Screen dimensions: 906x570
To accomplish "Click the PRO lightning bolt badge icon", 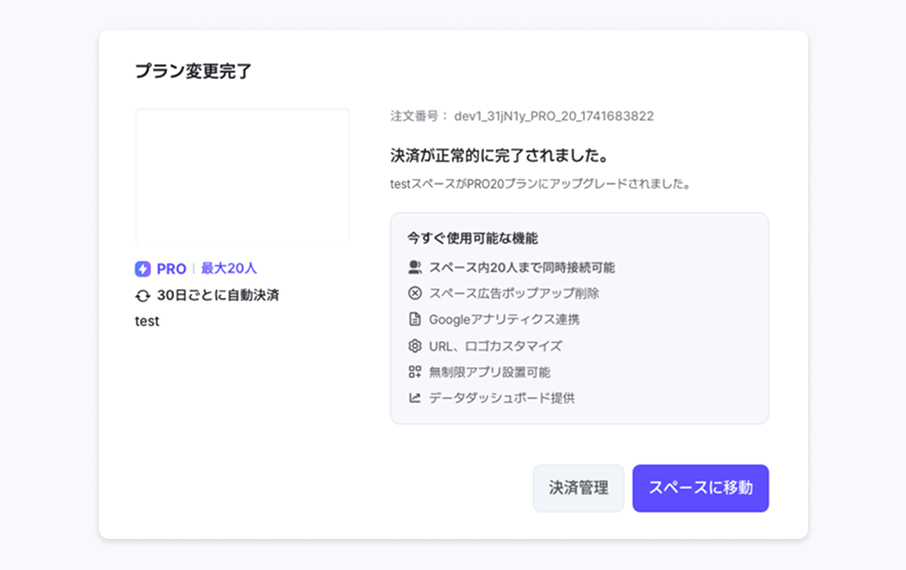I will click(x=143, y=269).
